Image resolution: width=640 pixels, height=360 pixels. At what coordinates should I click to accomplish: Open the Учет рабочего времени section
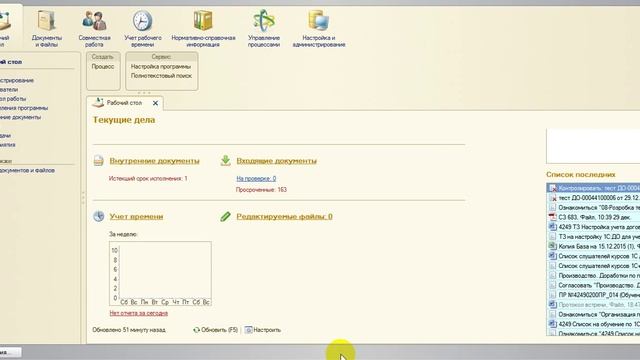click(x=142, y=29)
